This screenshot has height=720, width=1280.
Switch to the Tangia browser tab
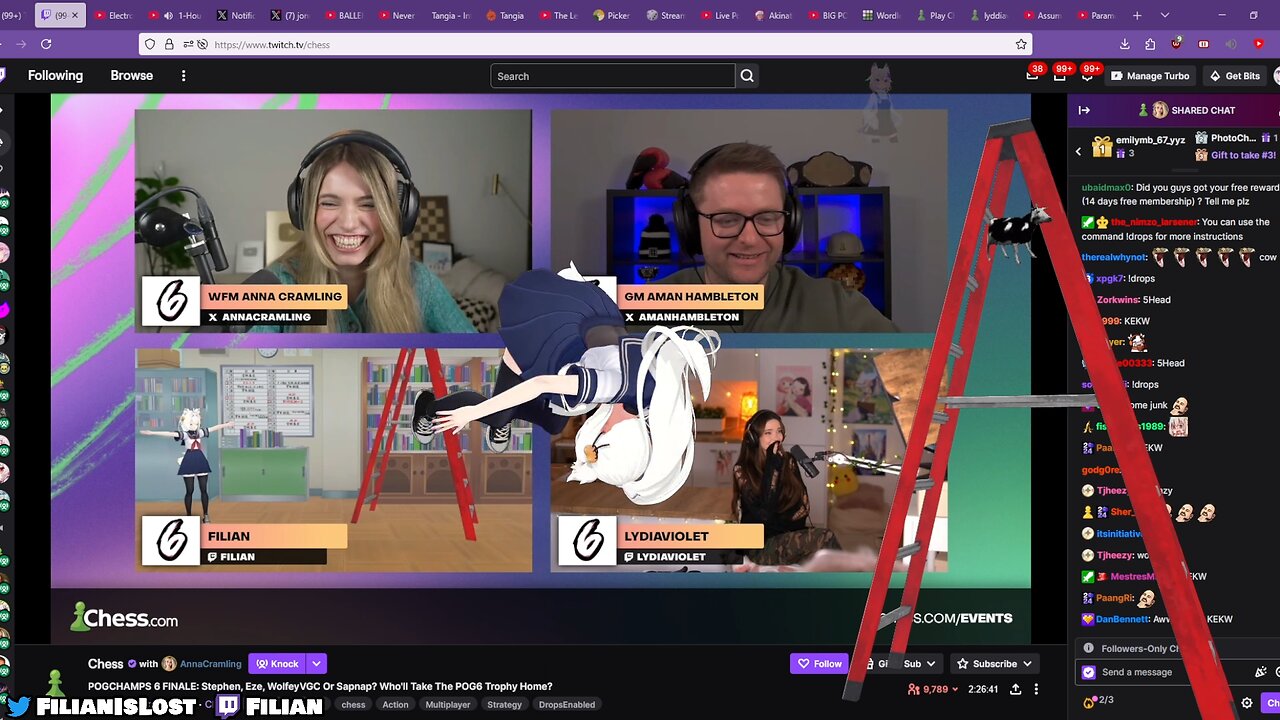click(x=504, y=15)
